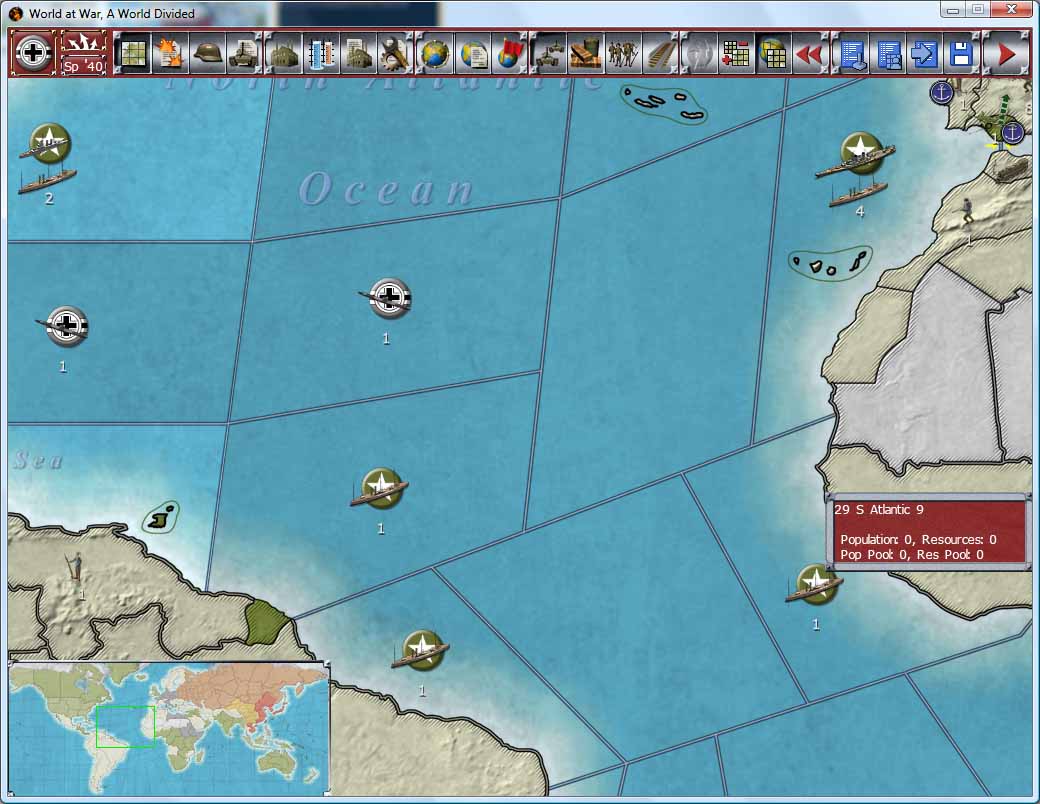Select the German submarine near the west edge
1040x804 pixels.
64,326
